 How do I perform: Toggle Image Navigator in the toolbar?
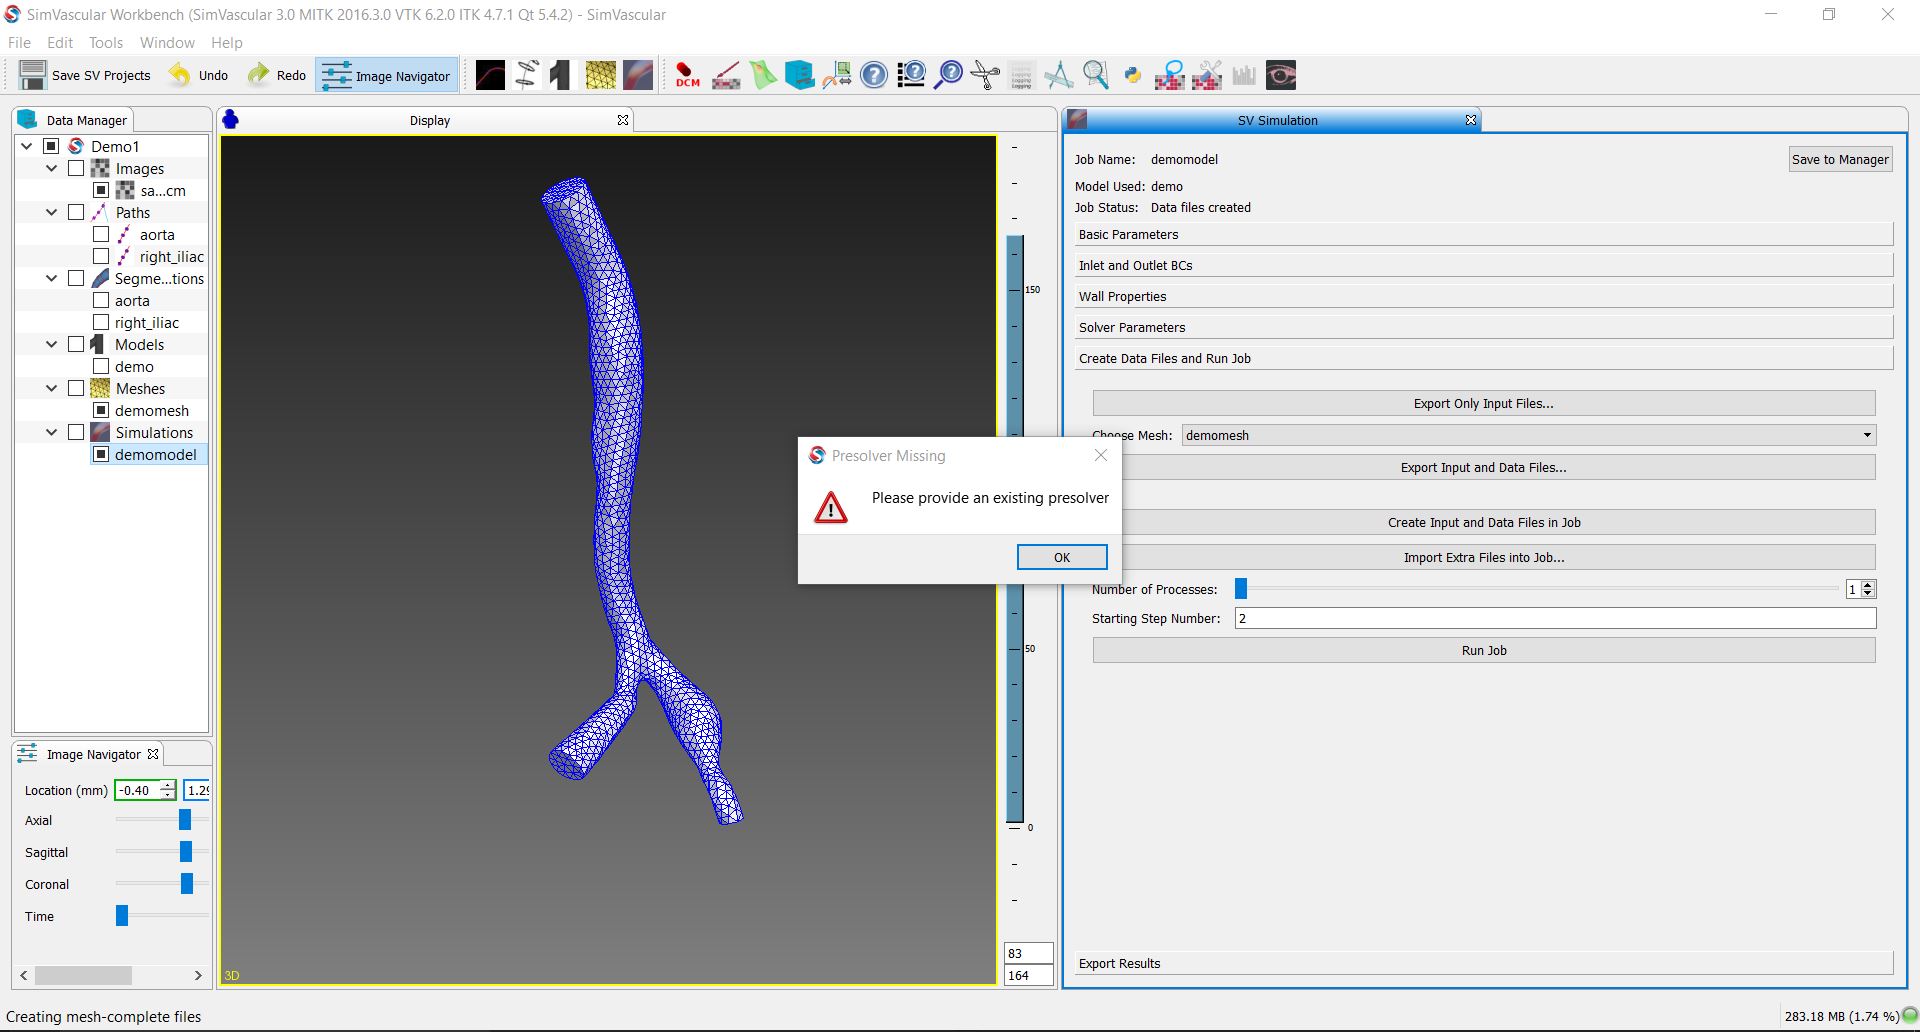[387, 76]
